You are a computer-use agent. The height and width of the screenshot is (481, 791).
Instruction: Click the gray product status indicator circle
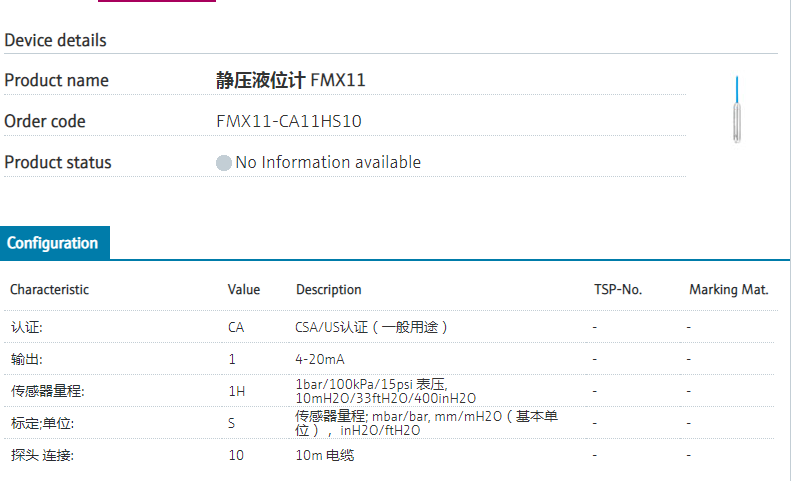coord(224,163)
